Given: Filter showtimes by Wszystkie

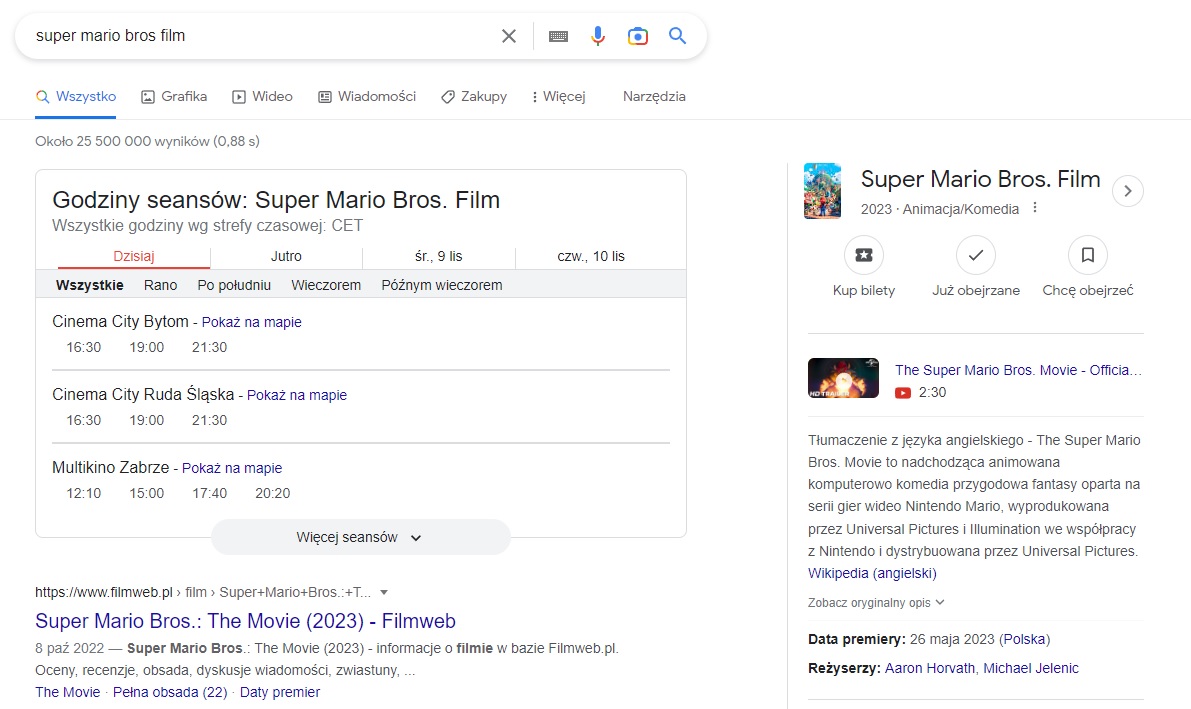Looking at the screenshot, I should [x=90, y=285].
